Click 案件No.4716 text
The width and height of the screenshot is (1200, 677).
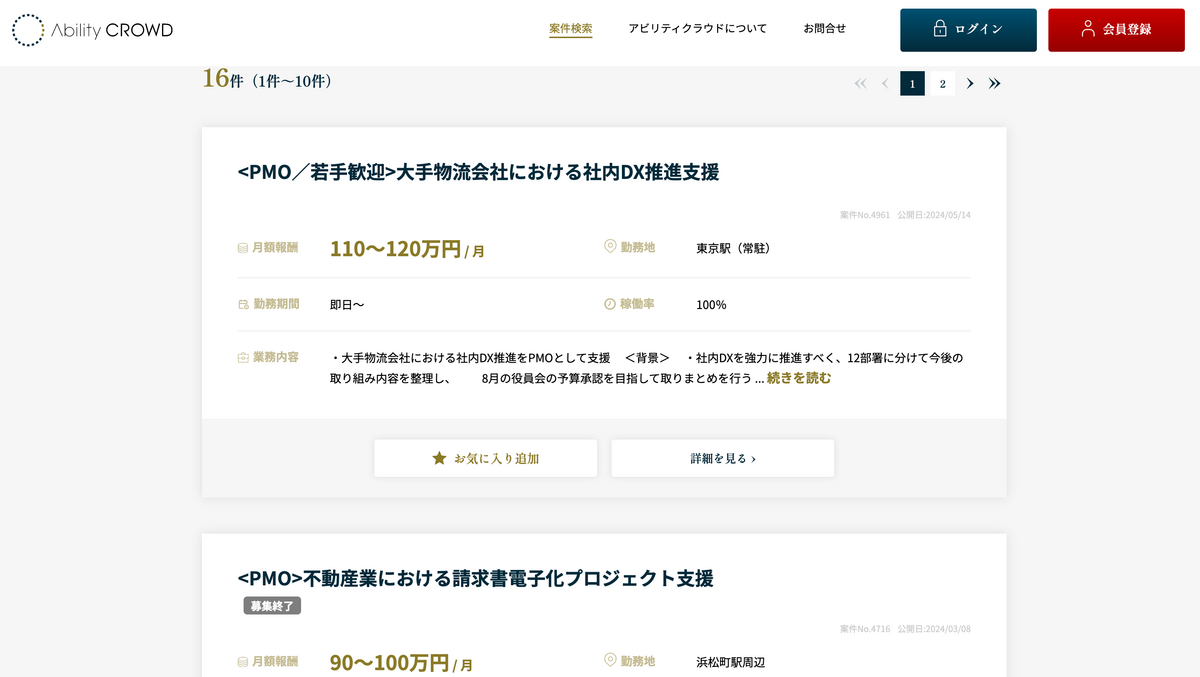coord(865,629)
